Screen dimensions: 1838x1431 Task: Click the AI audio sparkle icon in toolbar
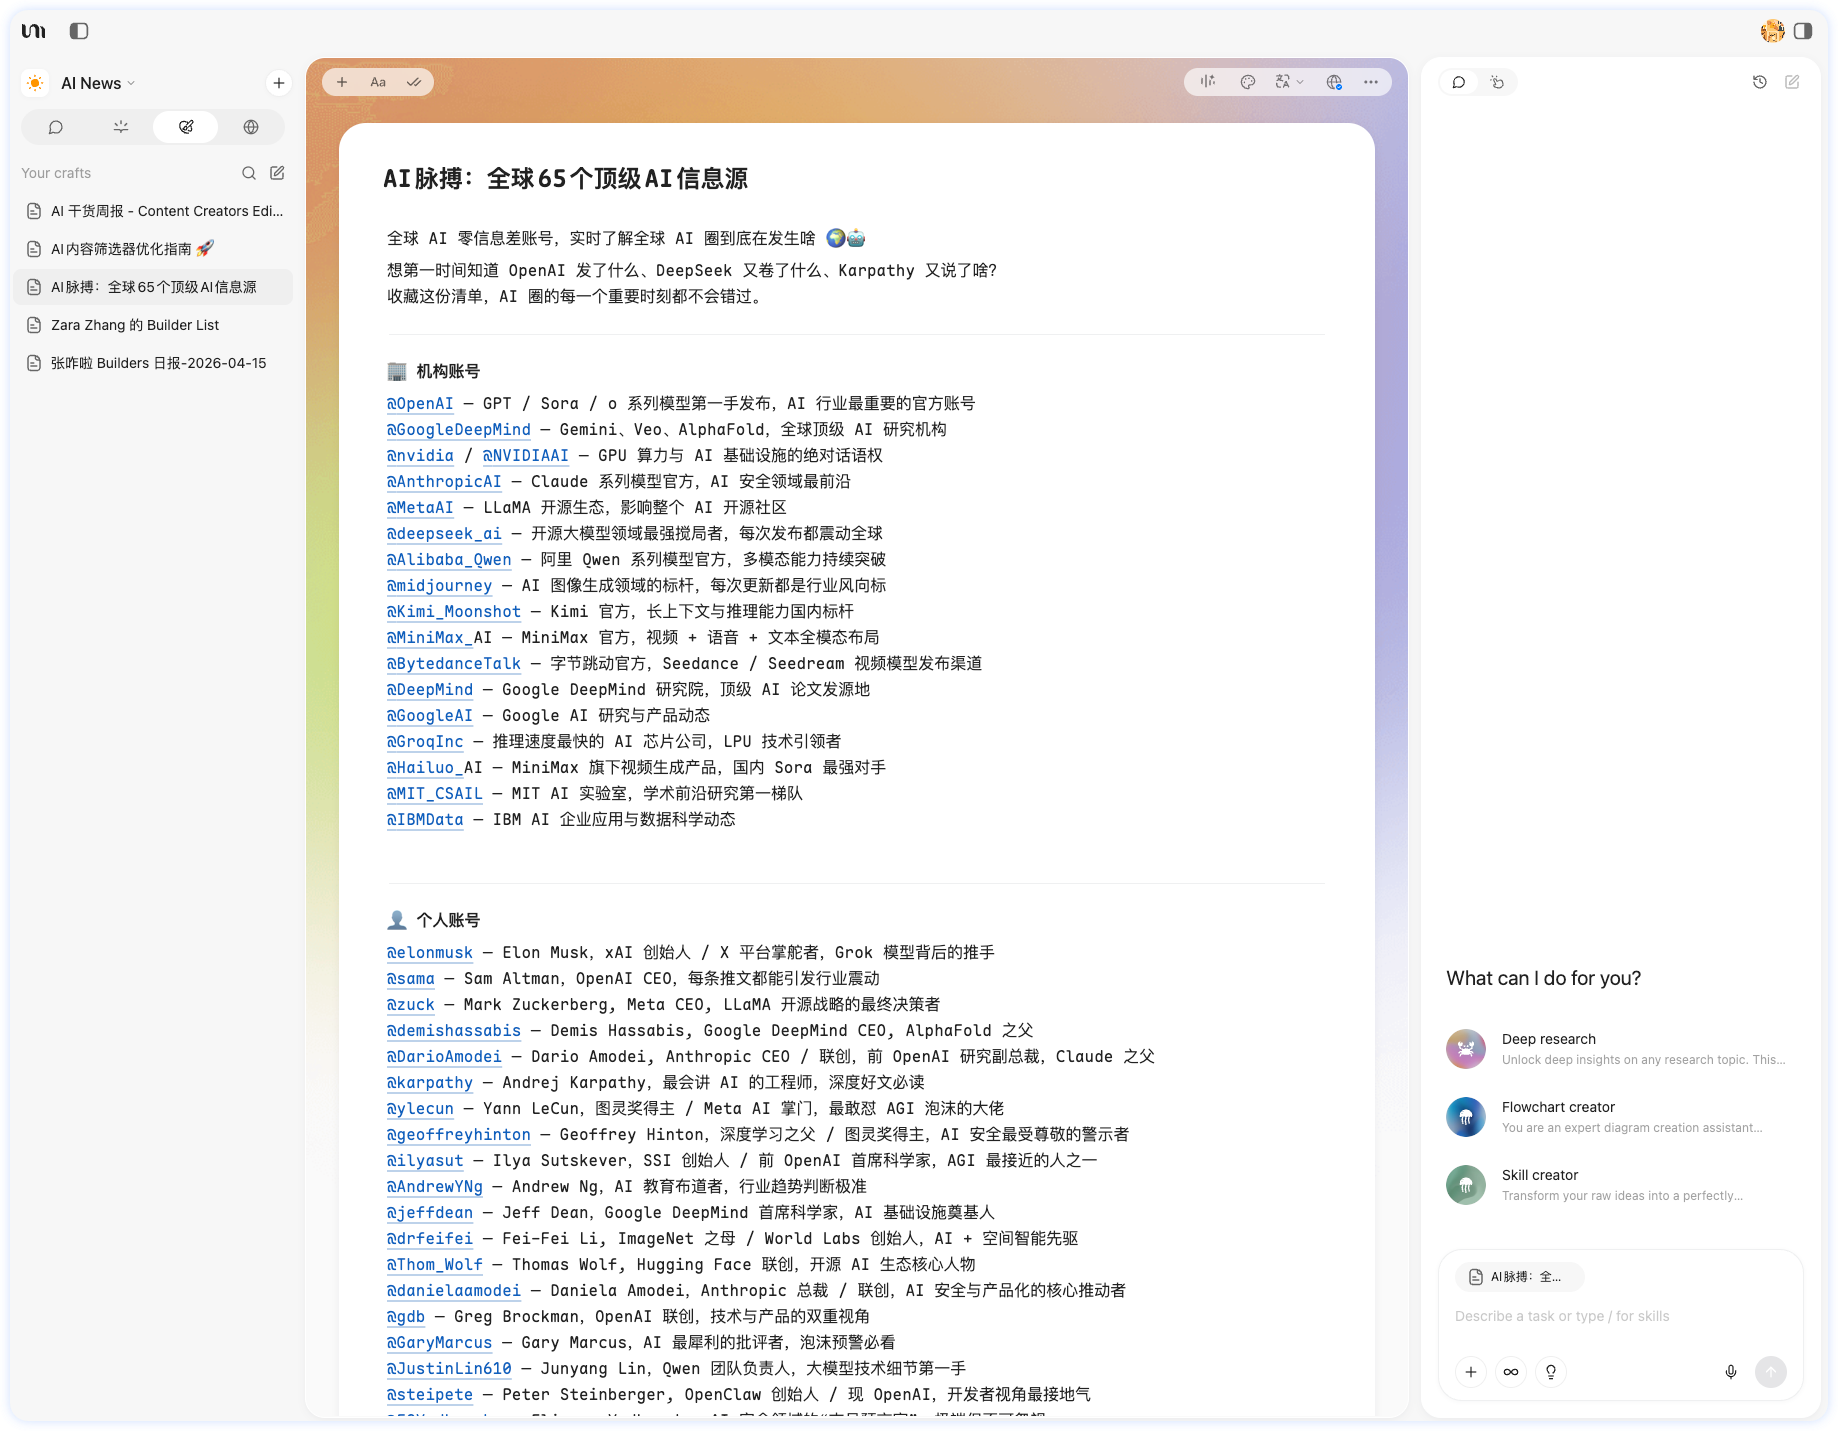click(1208, 82)
